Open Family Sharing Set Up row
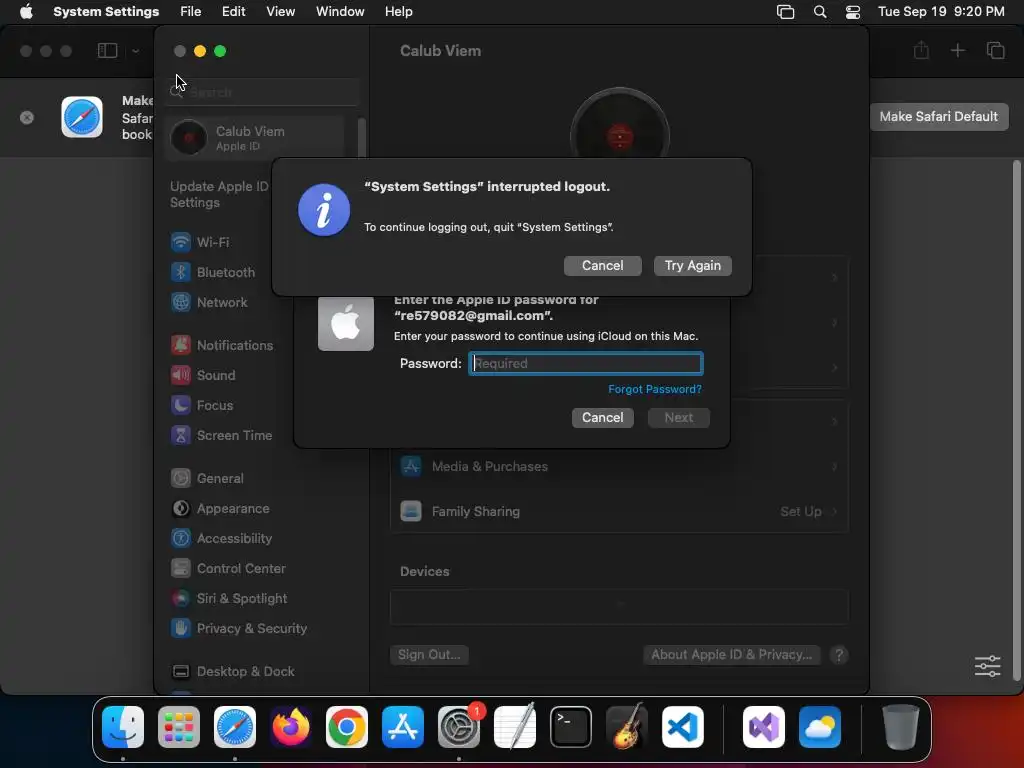 click(x=618, y=511)
